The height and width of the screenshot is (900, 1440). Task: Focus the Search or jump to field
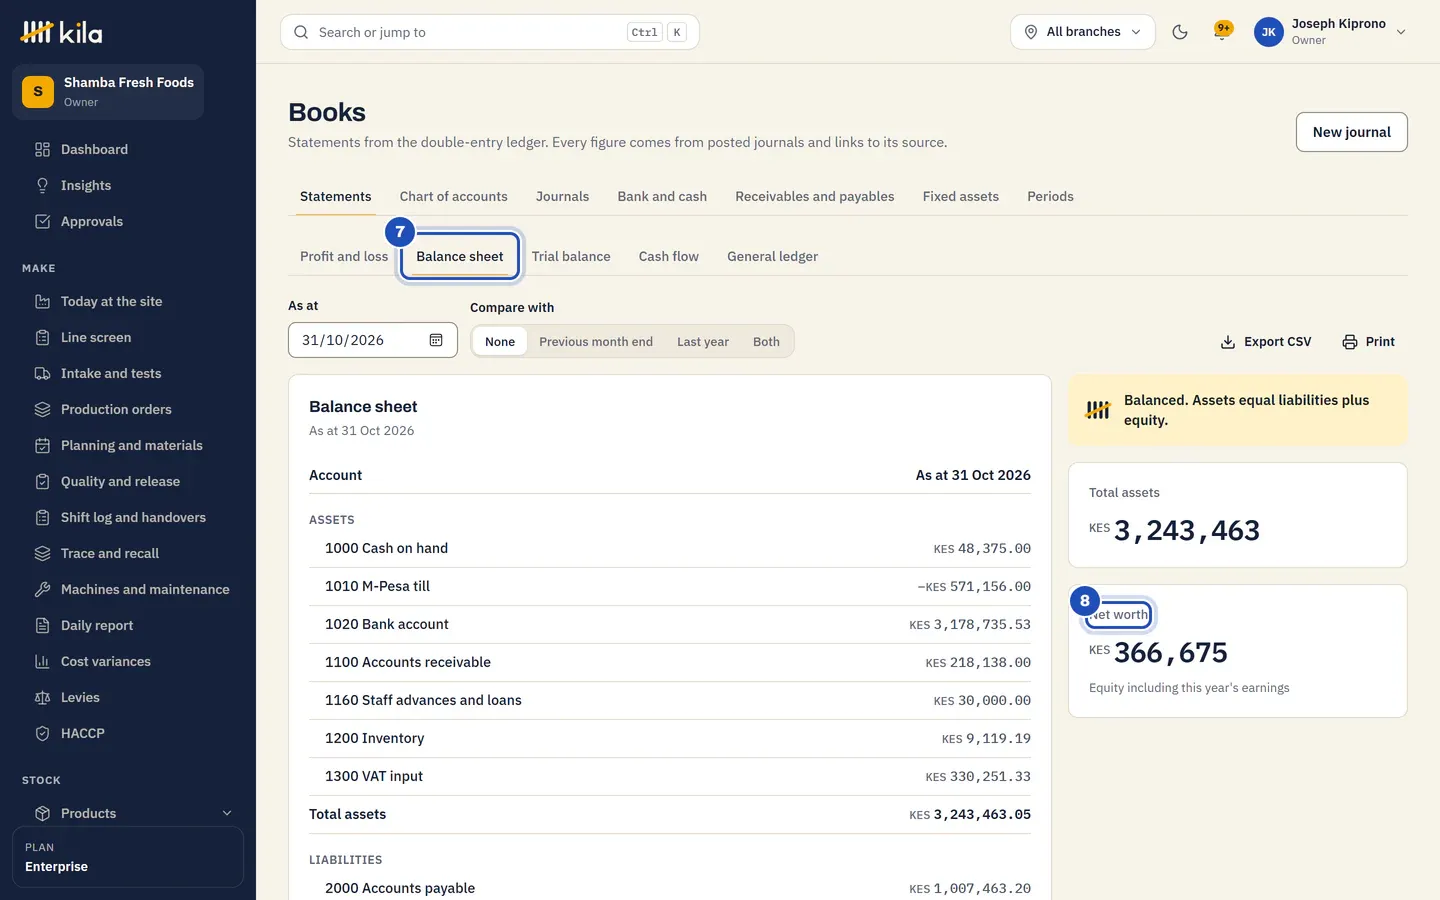[490, 32]
